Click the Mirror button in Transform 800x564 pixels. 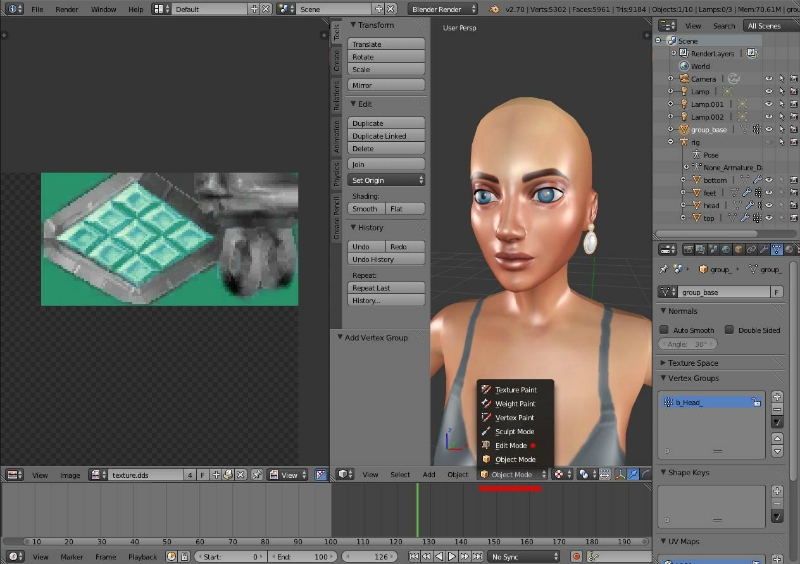pyautogui.click(x=387, y=86)
